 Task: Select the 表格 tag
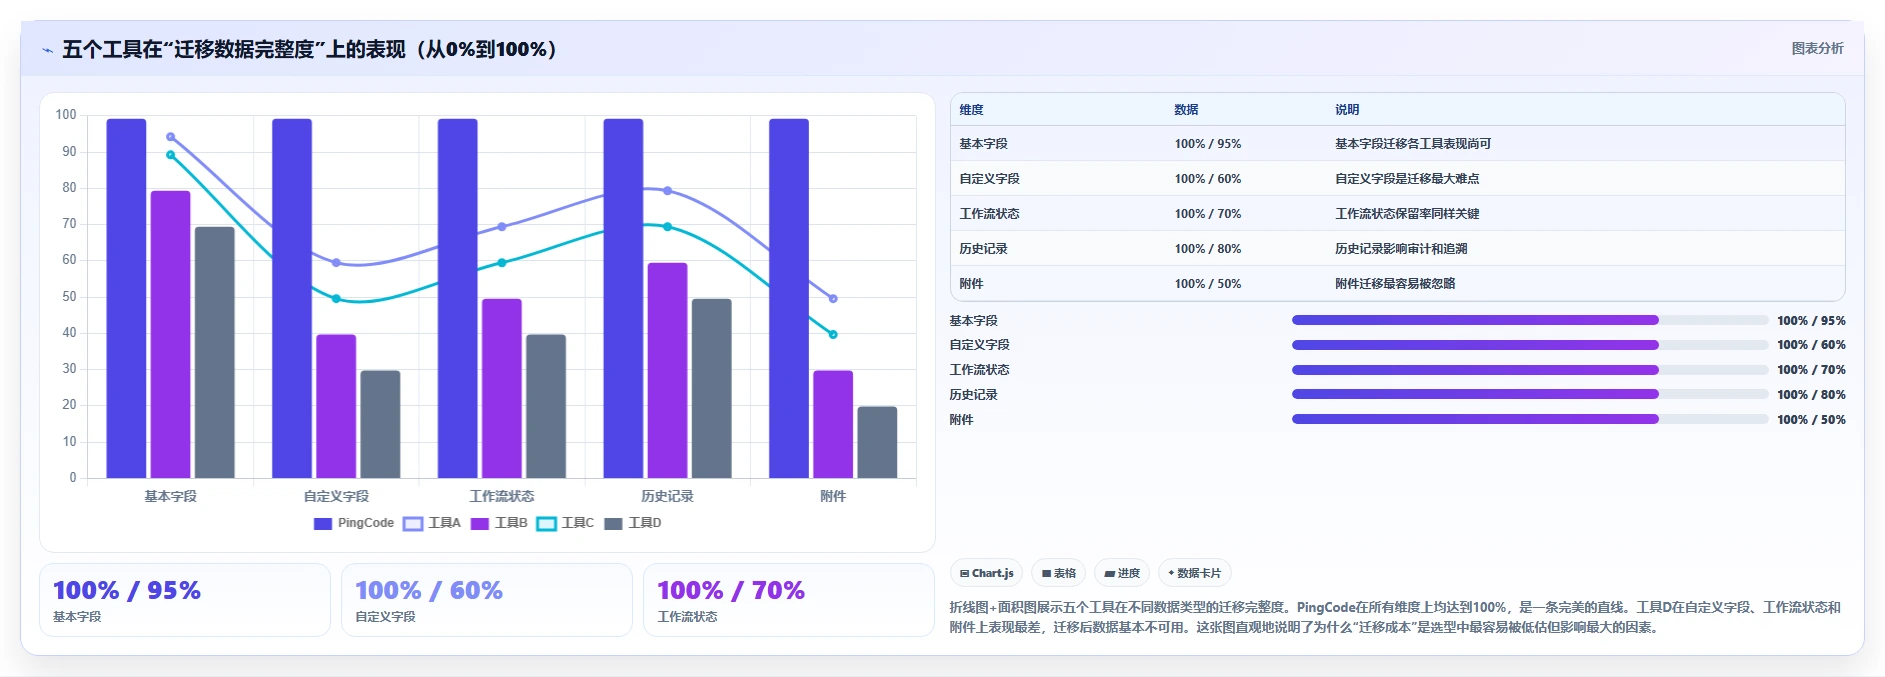pyautogui.click(x=1058, y=573)
